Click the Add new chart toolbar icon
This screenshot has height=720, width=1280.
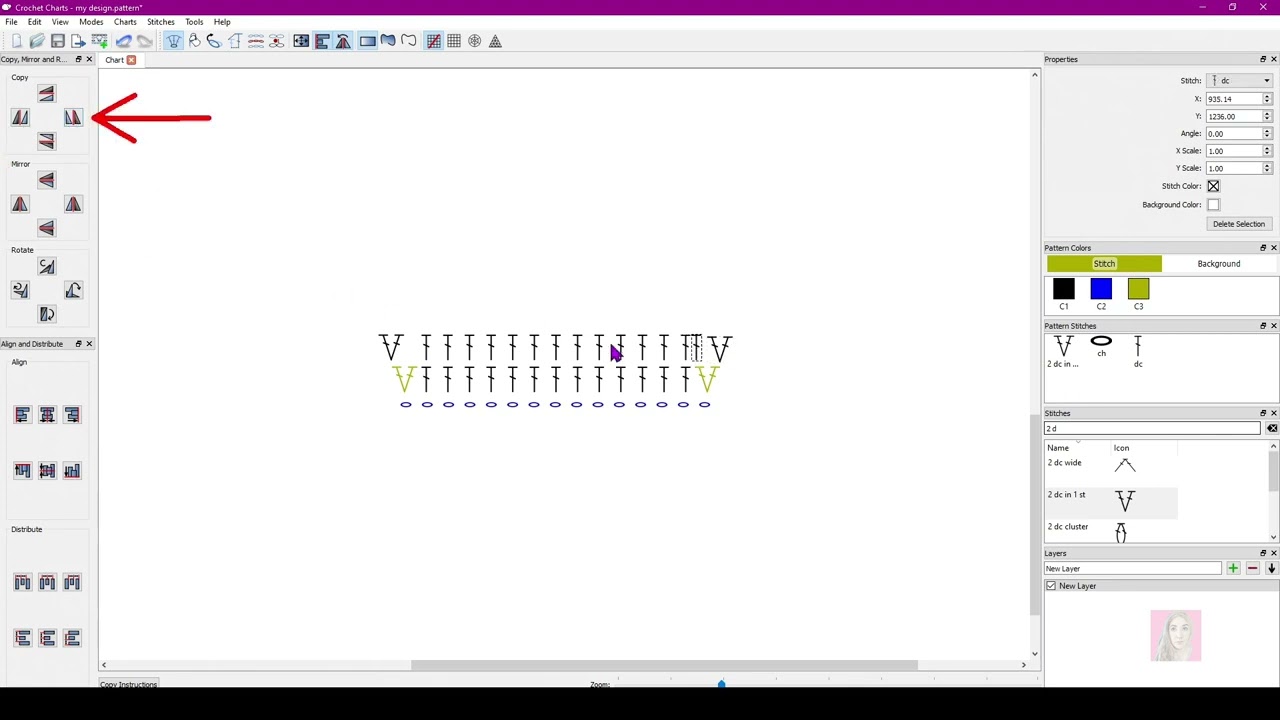point(100,41)
